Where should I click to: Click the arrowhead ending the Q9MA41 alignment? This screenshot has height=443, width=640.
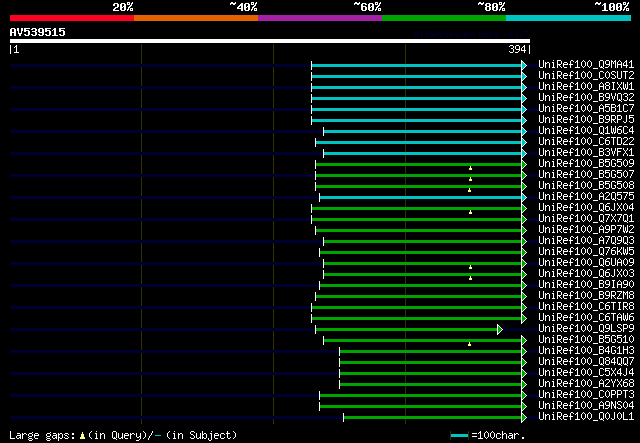tap(524, 65)
